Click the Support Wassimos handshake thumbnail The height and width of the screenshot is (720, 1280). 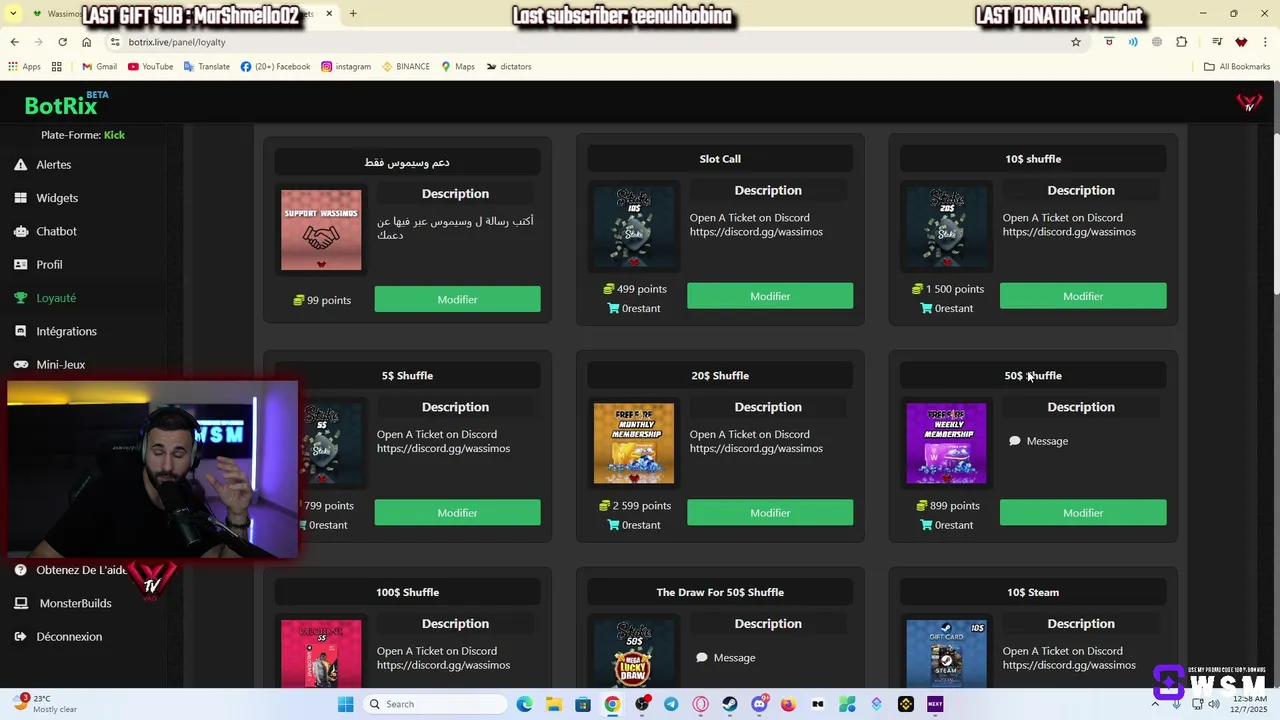(x=321, y=230)
